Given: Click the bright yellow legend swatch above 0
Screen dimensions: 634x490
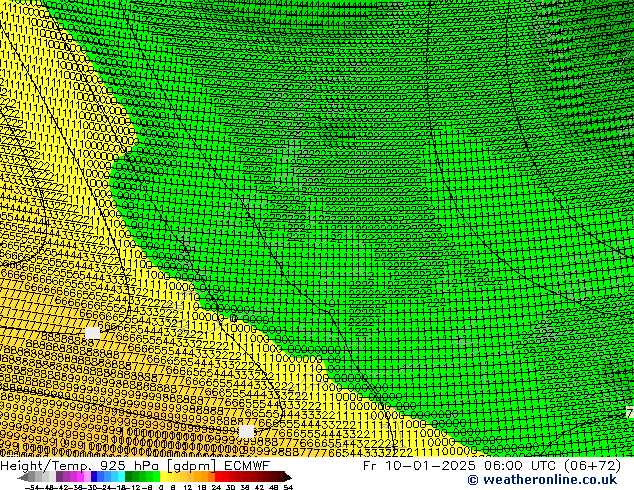Looking at the screenshot, I should (x=163, y=477).
